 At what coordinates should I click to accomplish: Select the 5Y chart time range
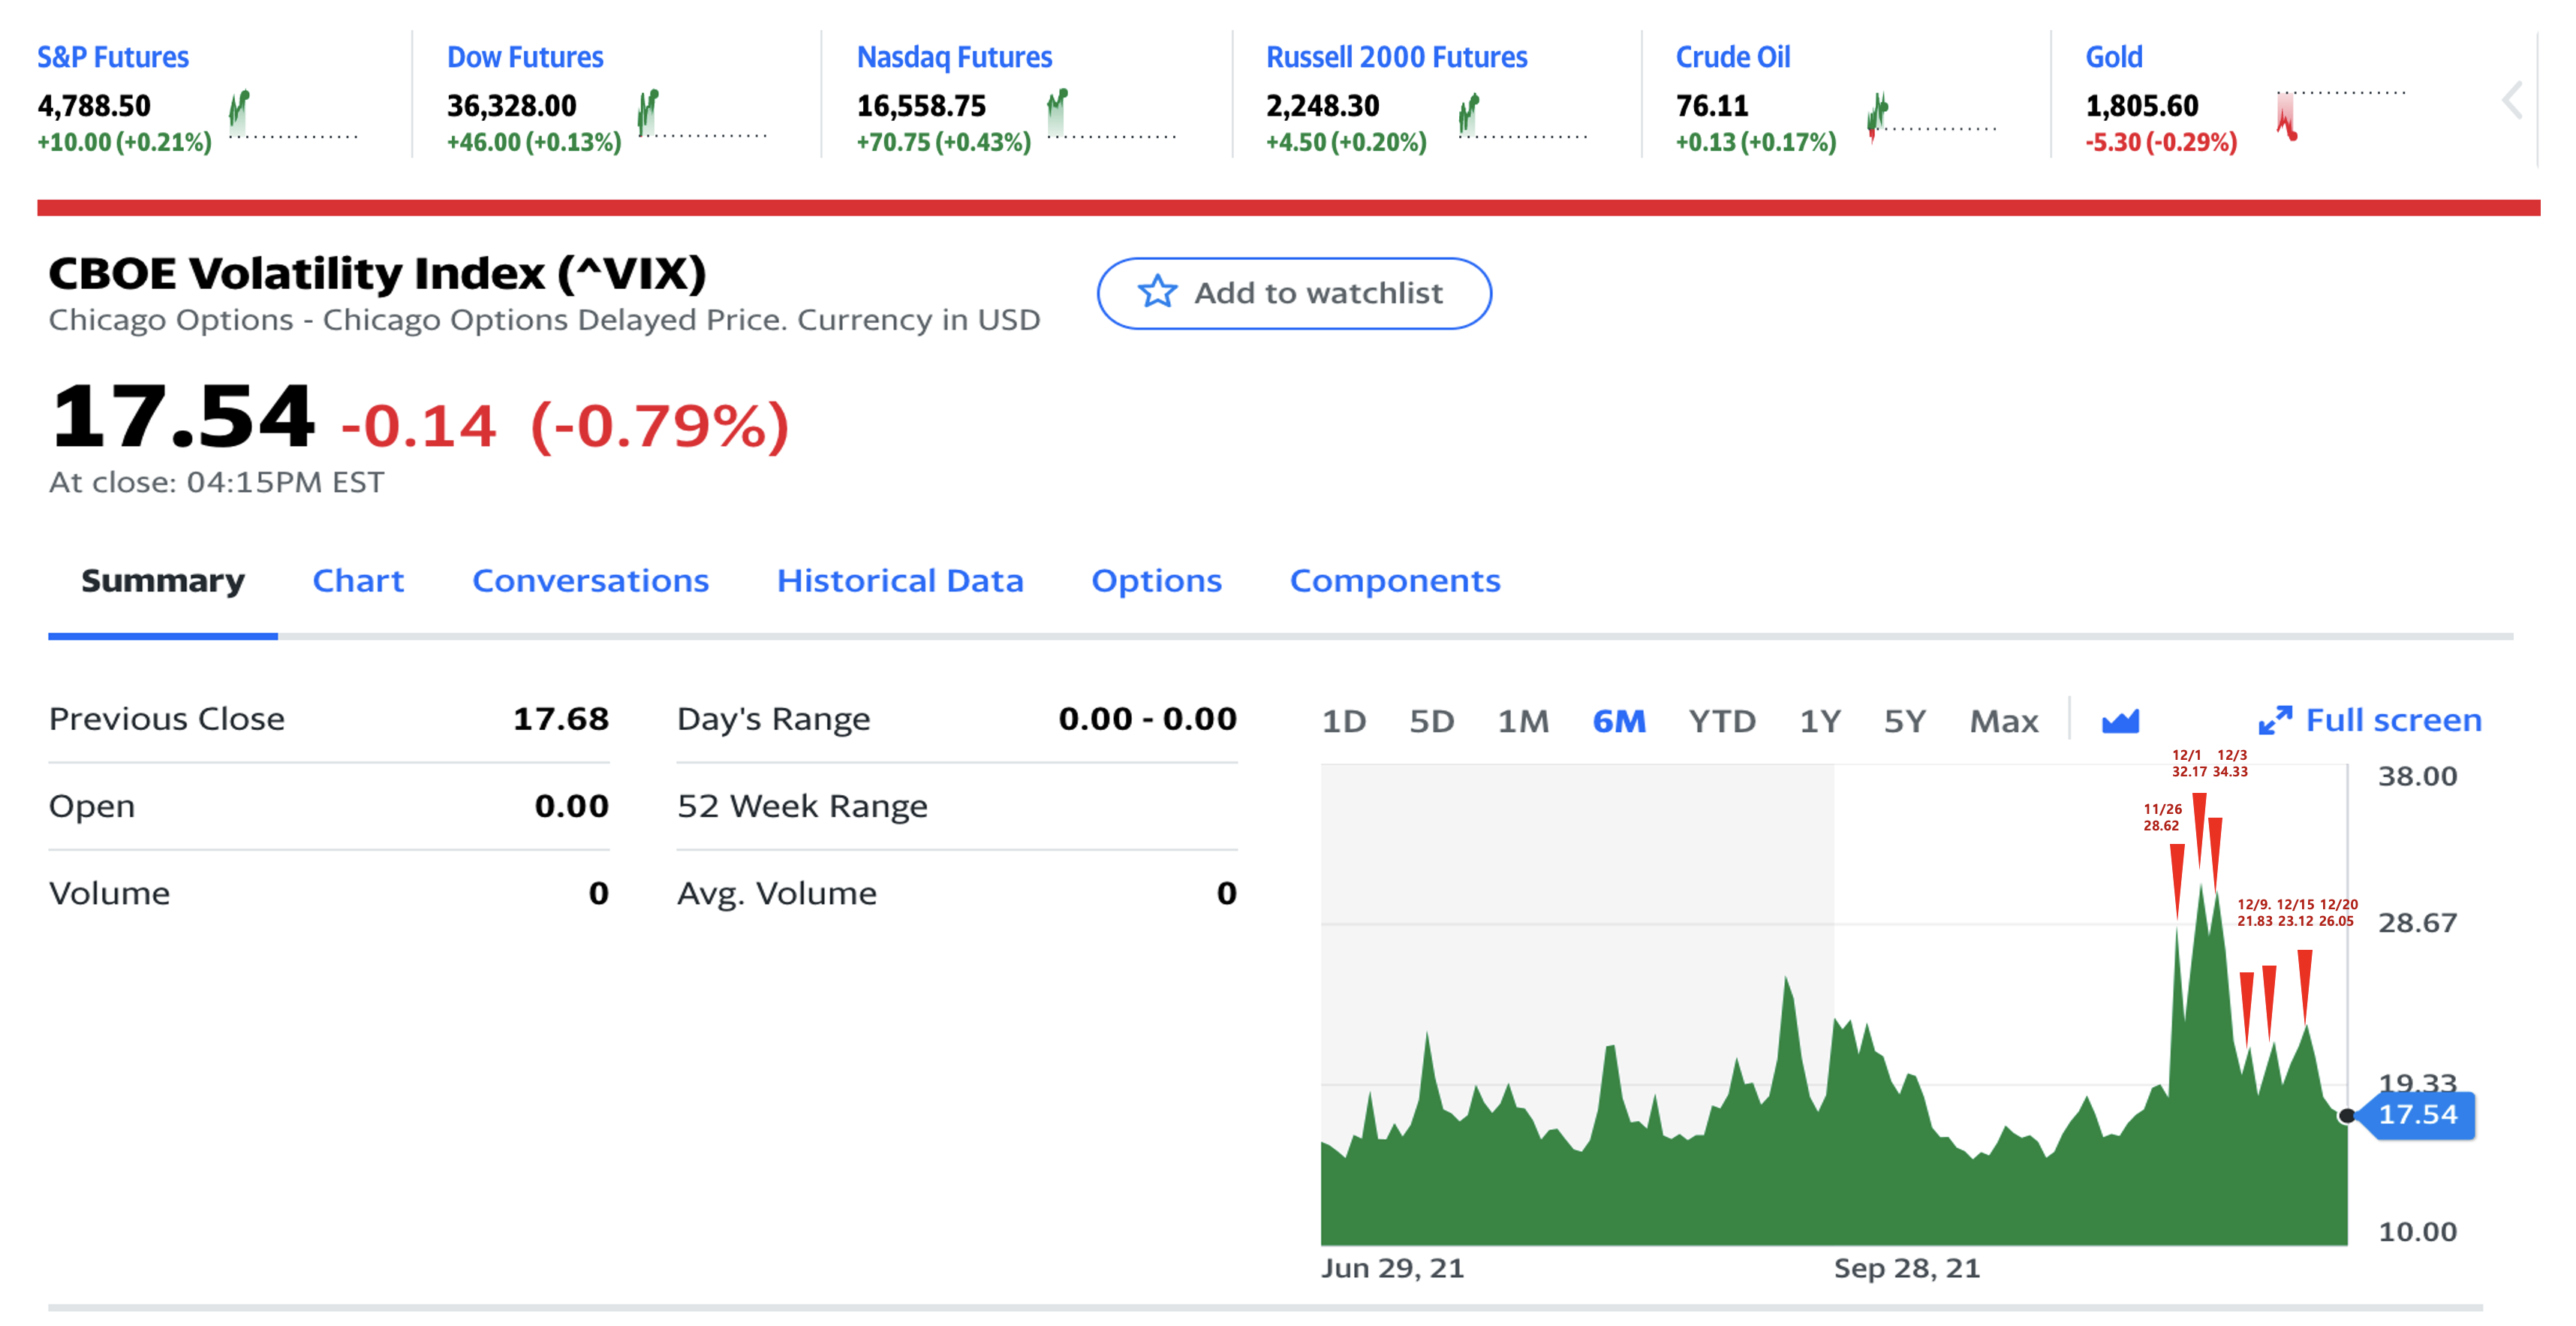[x=1904, y=720]
